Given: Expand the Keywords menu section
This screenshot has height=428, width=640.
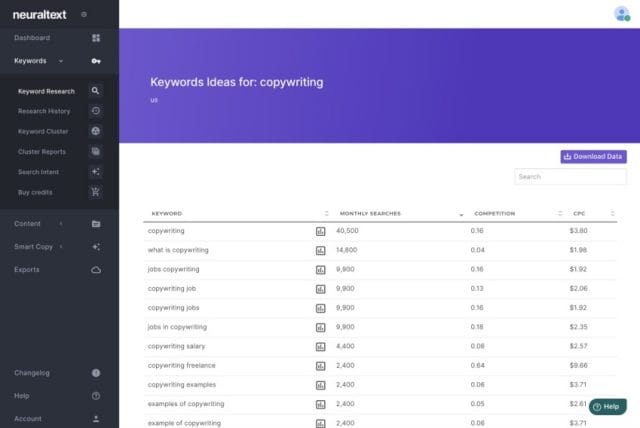Looking at the screenshot, I should 40,61.
